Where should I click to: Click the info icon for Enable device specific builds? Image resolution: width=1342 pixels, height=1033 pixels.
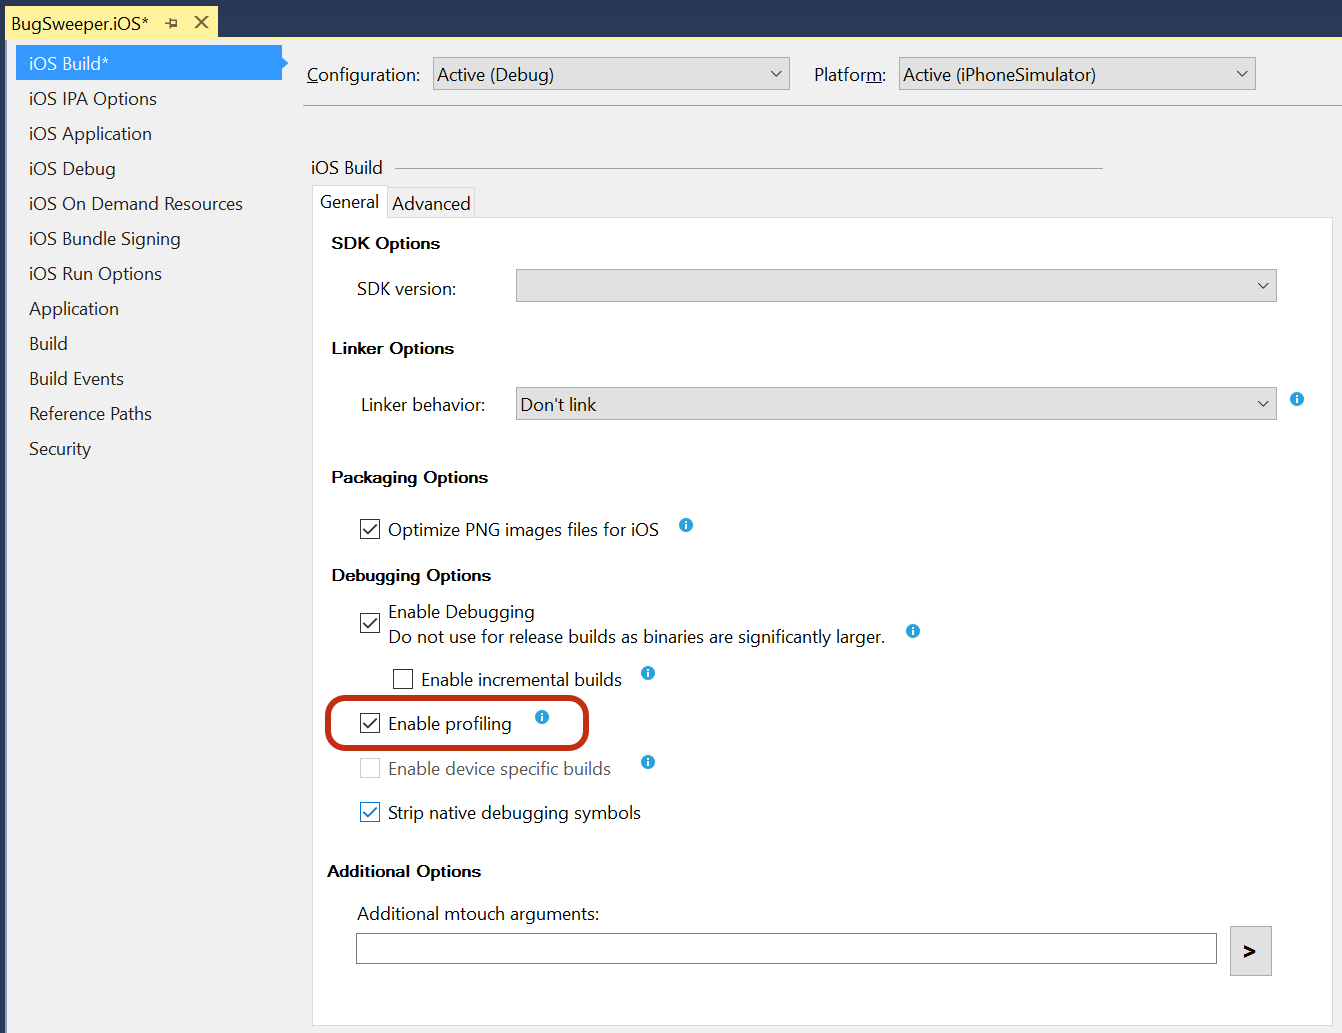coord(647,762)
